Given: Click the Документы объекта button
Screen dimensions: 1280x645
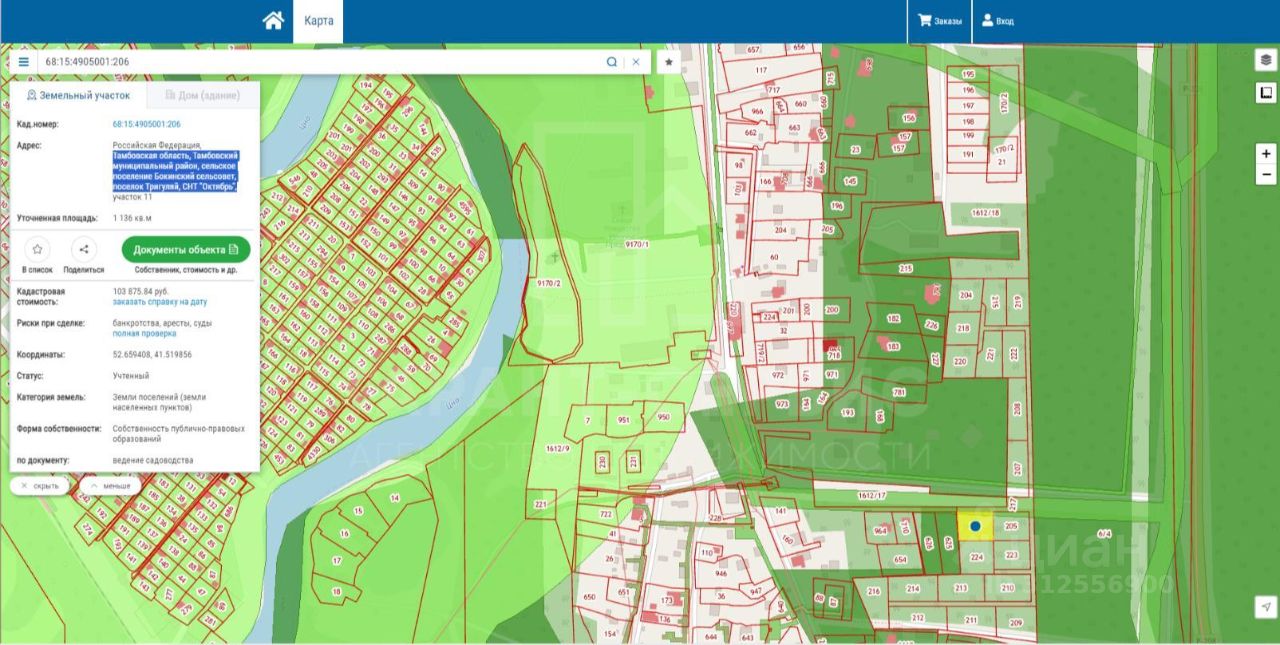Looking at the screenshot, I should pyautogui.click(x=185, y=249).
